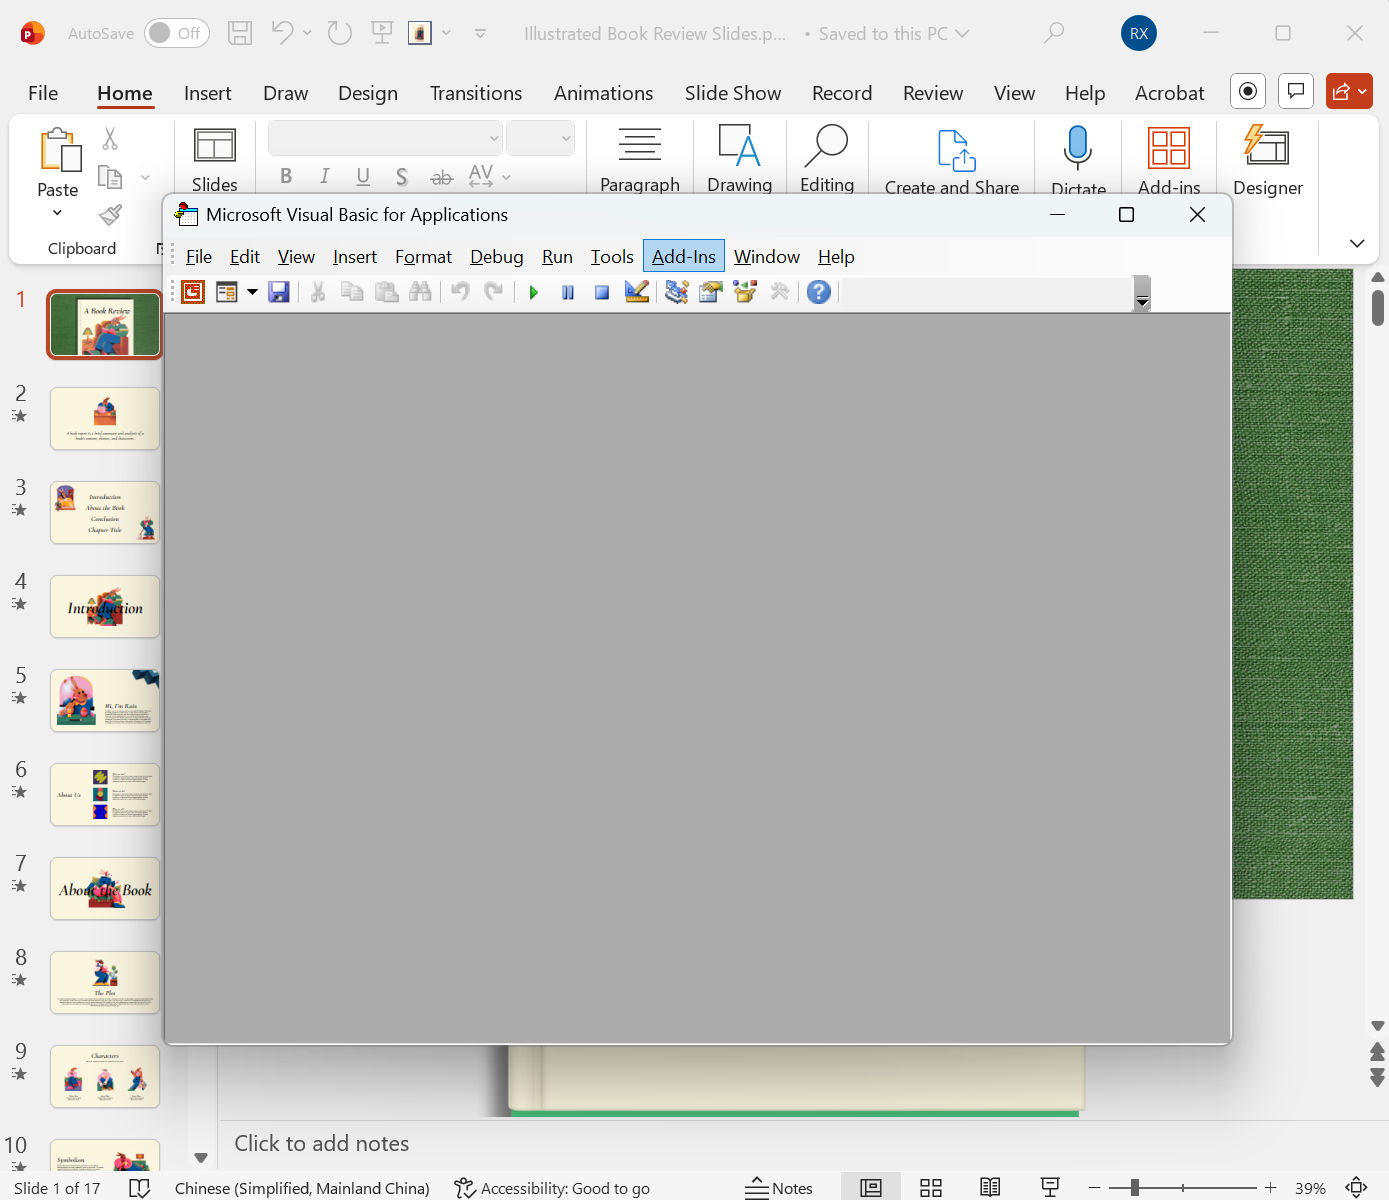Toggle the AutoSave switch on
This screenshot has height=1200, width=1389.
[176, 32]
